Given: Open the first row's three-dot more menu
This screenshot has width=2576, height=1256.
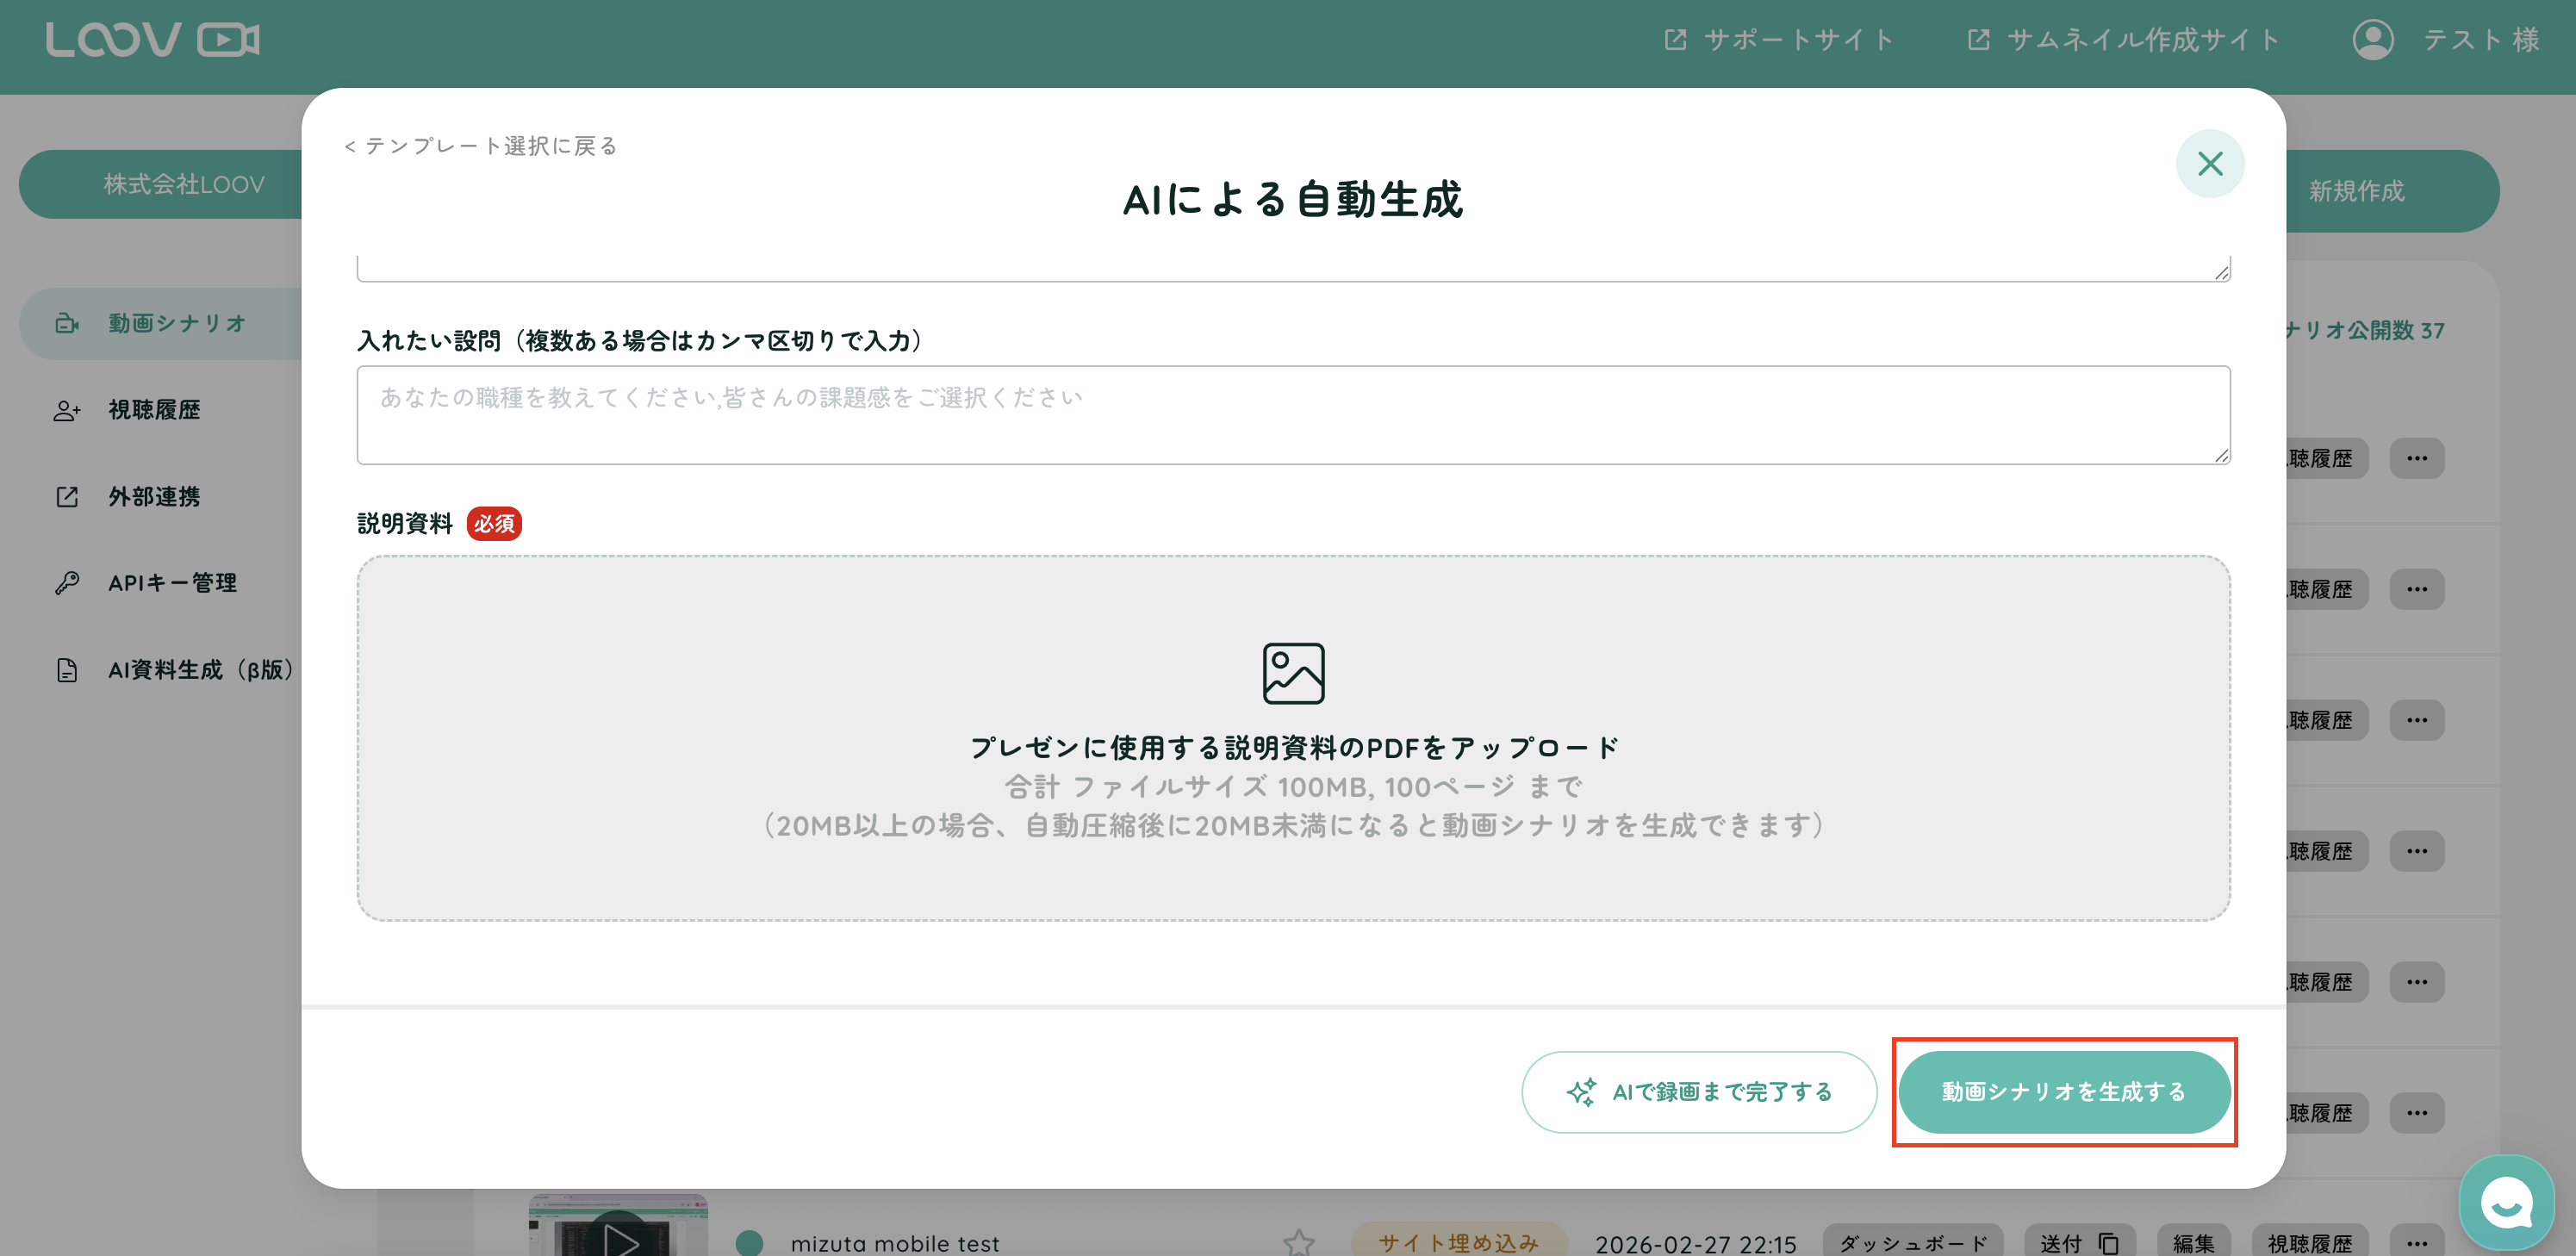Looking at the screenshot, I should (2416, 458).
